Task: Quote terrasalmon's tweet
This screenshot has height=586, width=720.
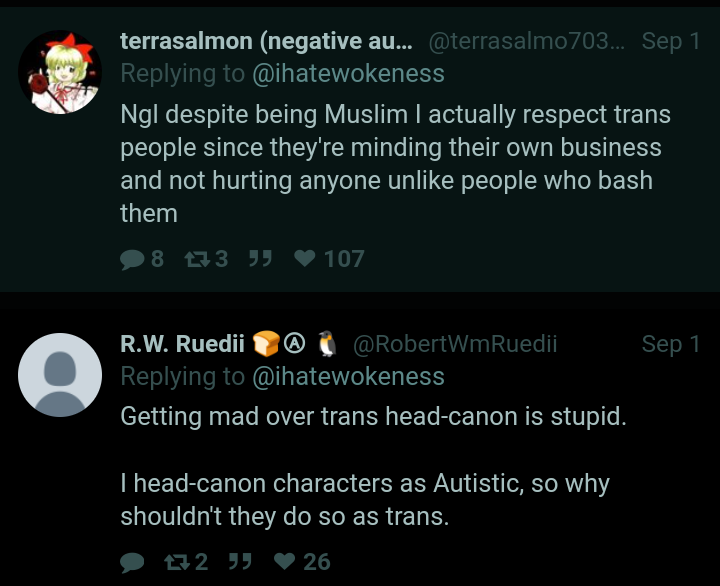Action: pyautogui.click(x=260, y=259)
